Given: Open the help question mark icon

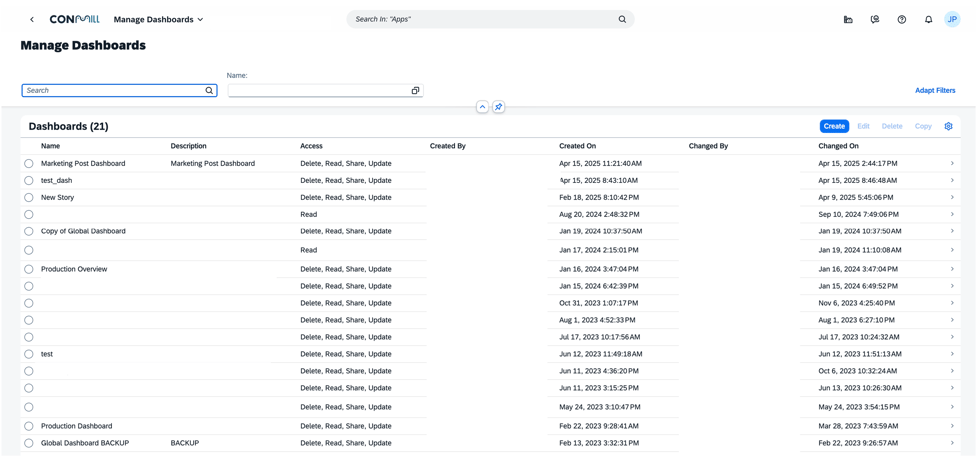Looking at the screenshot, I should pyautogui.click(x=901, y=19).
